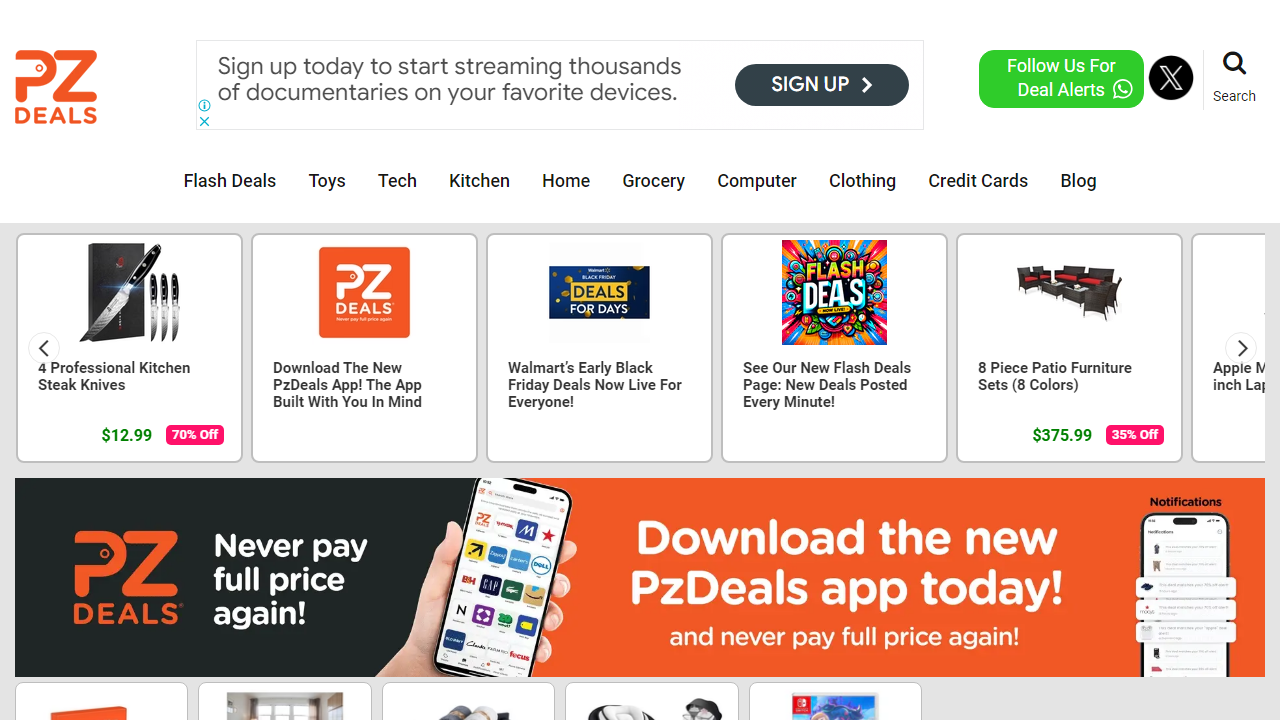Visit the Blog link
The image size is (1280, 720).
tap(1078, 181)
